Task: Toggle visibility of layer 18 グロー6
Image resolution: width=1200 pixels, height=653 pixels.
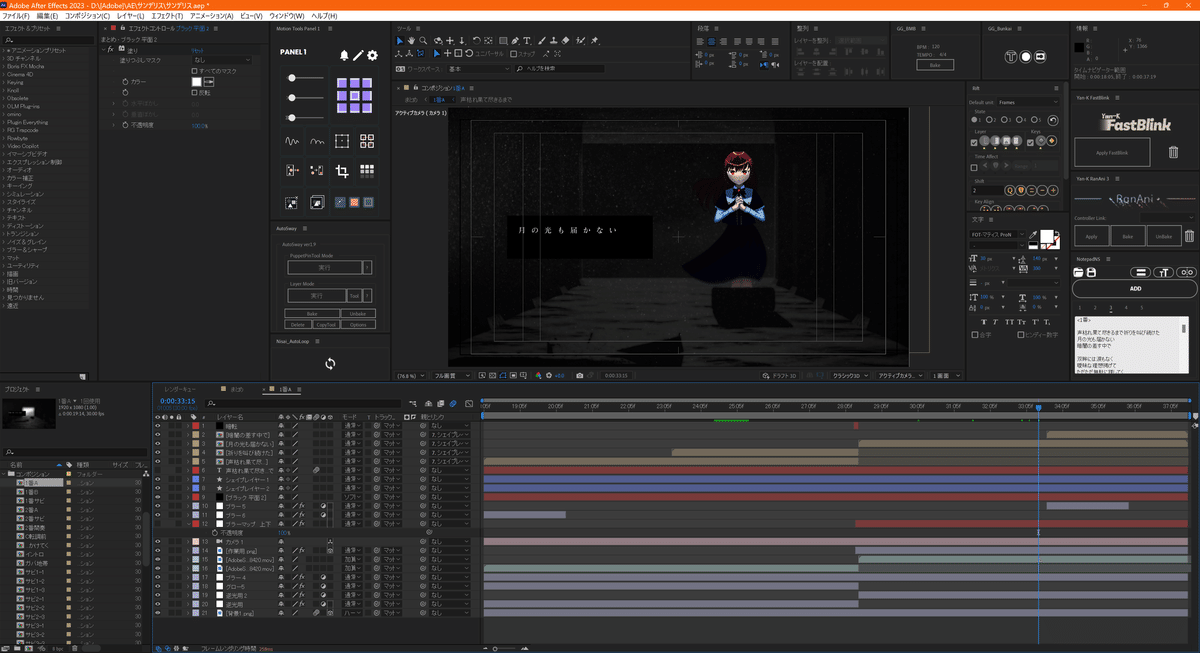Action: click(x=157, y=586)
